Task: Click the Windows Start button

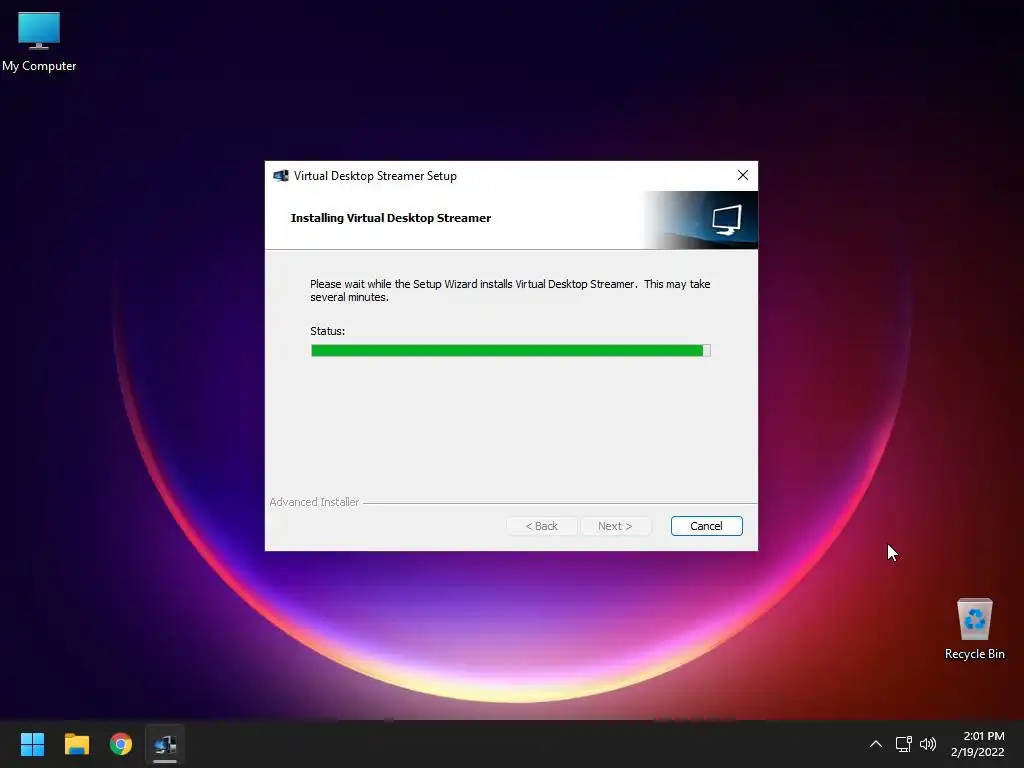Action: (x=32, y=744)
